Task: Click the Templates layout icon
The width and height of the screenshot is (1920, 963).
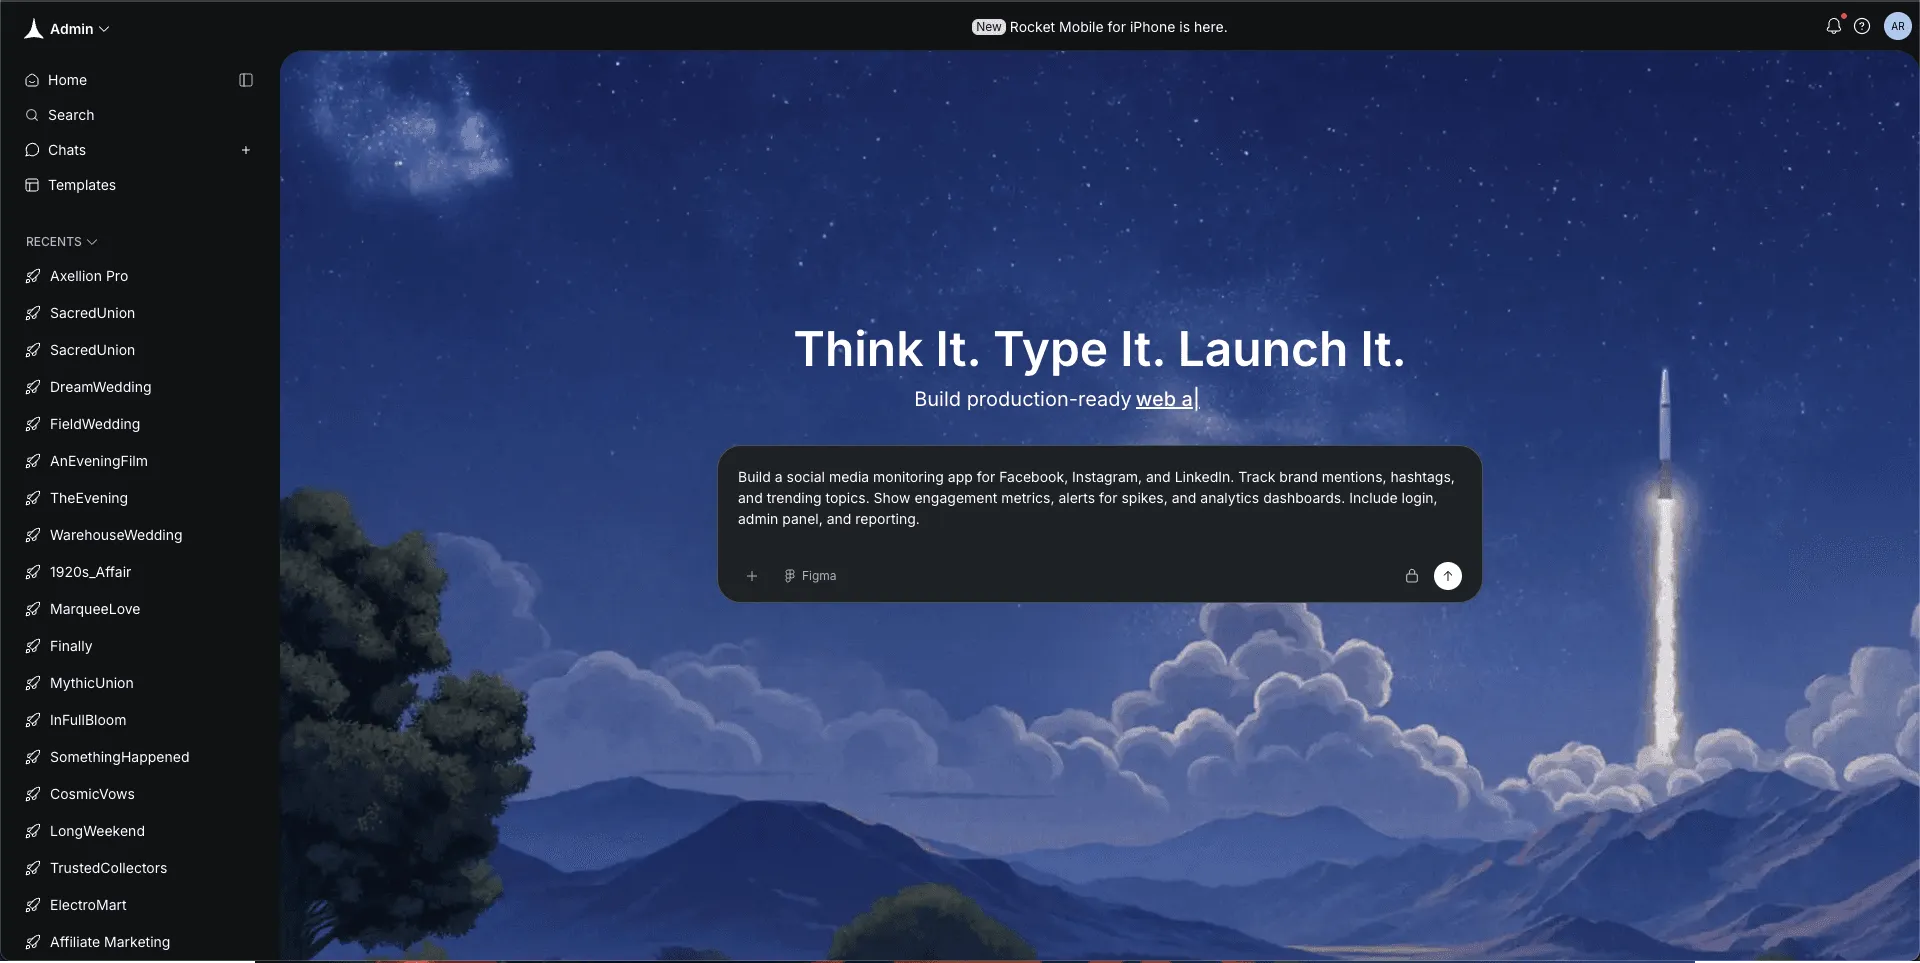Action: pyautogui.click(x=32, y=185)
